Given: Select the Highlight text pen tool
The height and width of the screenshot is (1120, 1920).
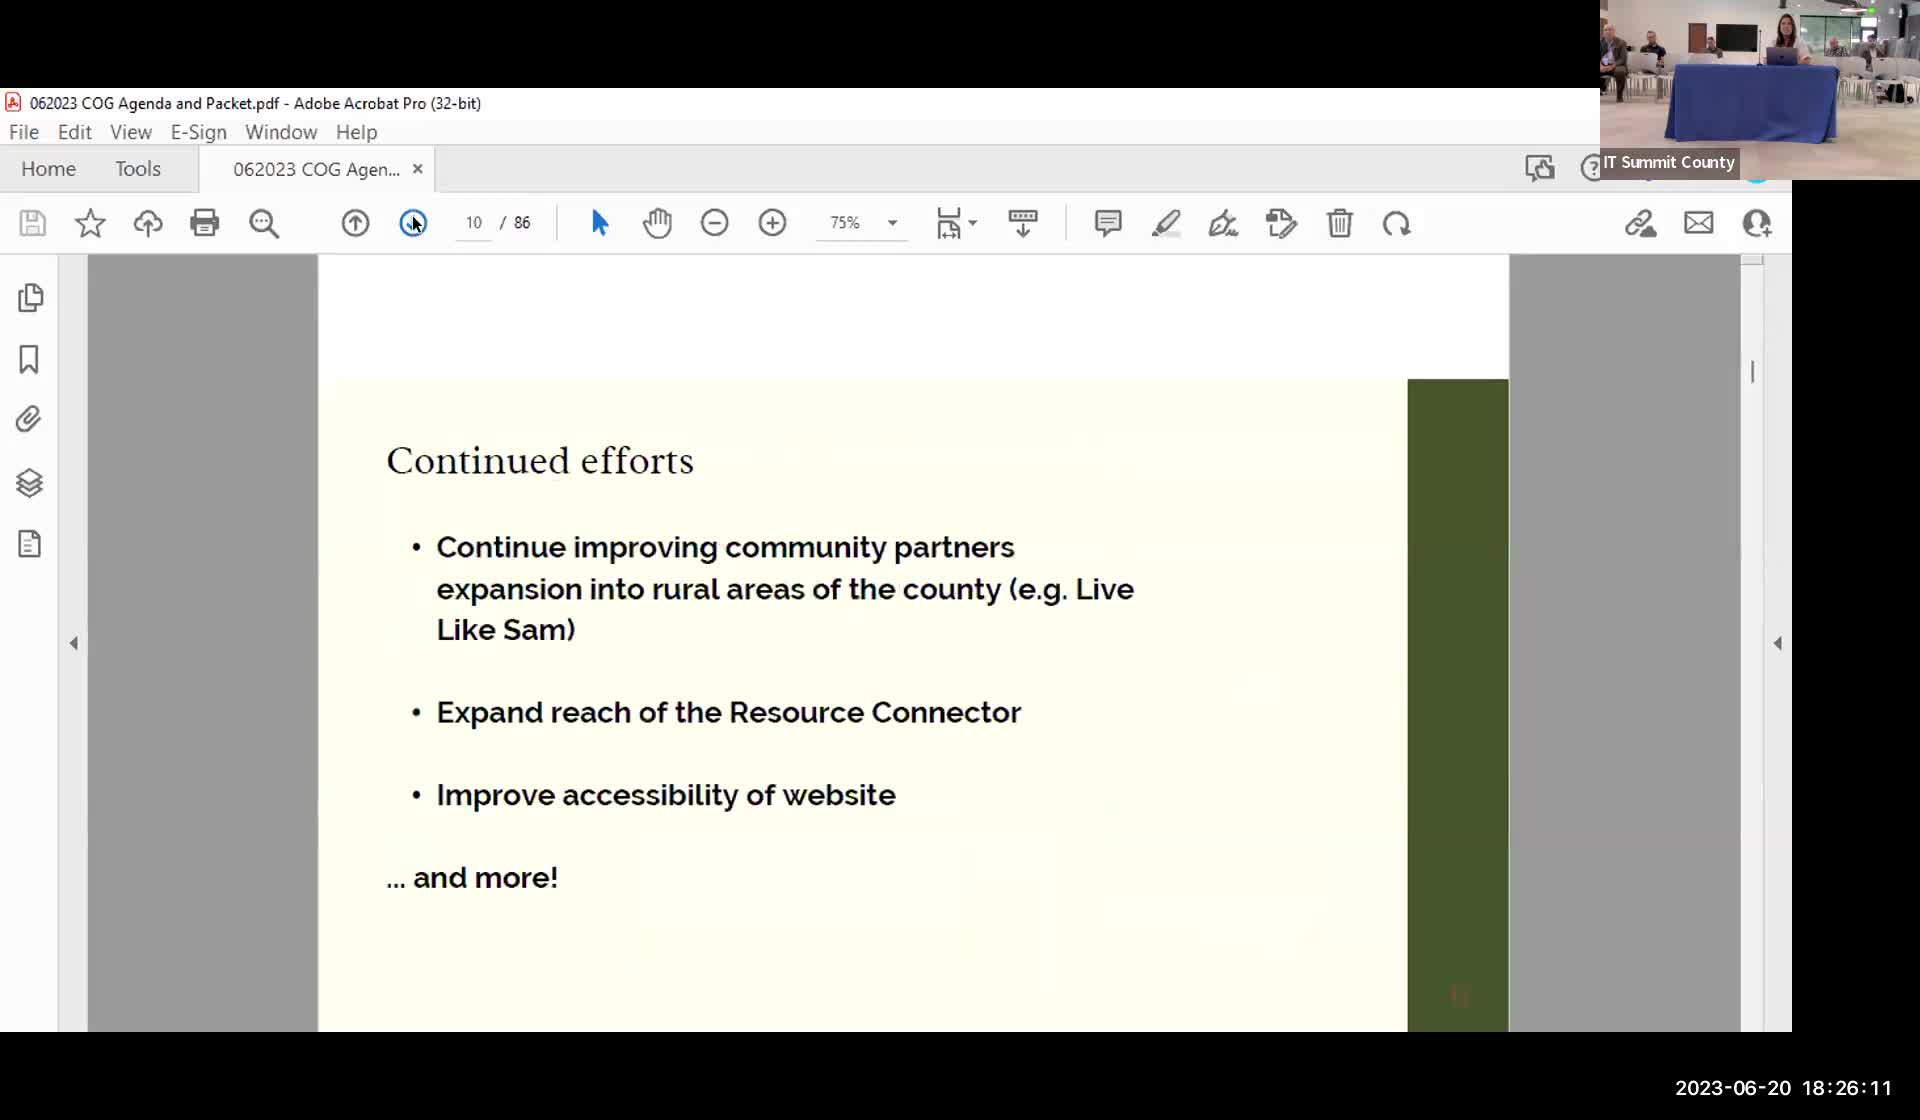Looking at the screenshot, I should tap(1166, 223).
